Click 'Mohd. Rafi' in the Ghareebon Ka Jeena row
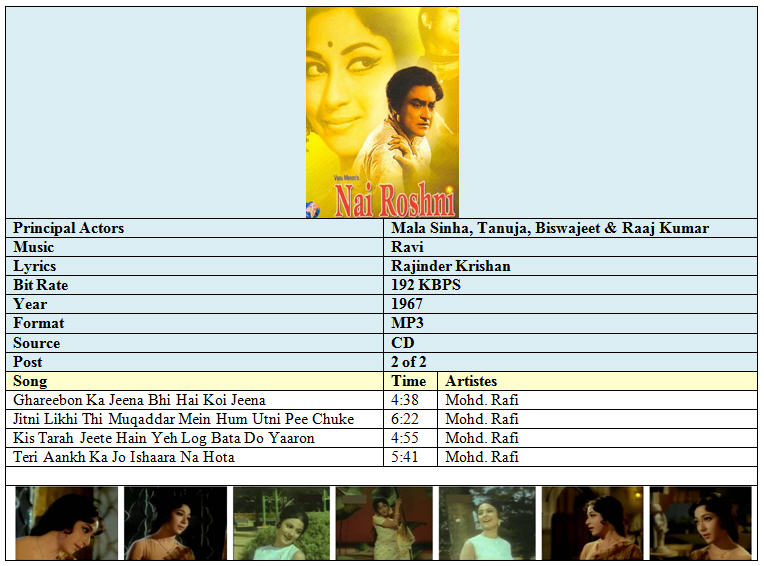This screenshot has height=566, width=764. point(482,400)
